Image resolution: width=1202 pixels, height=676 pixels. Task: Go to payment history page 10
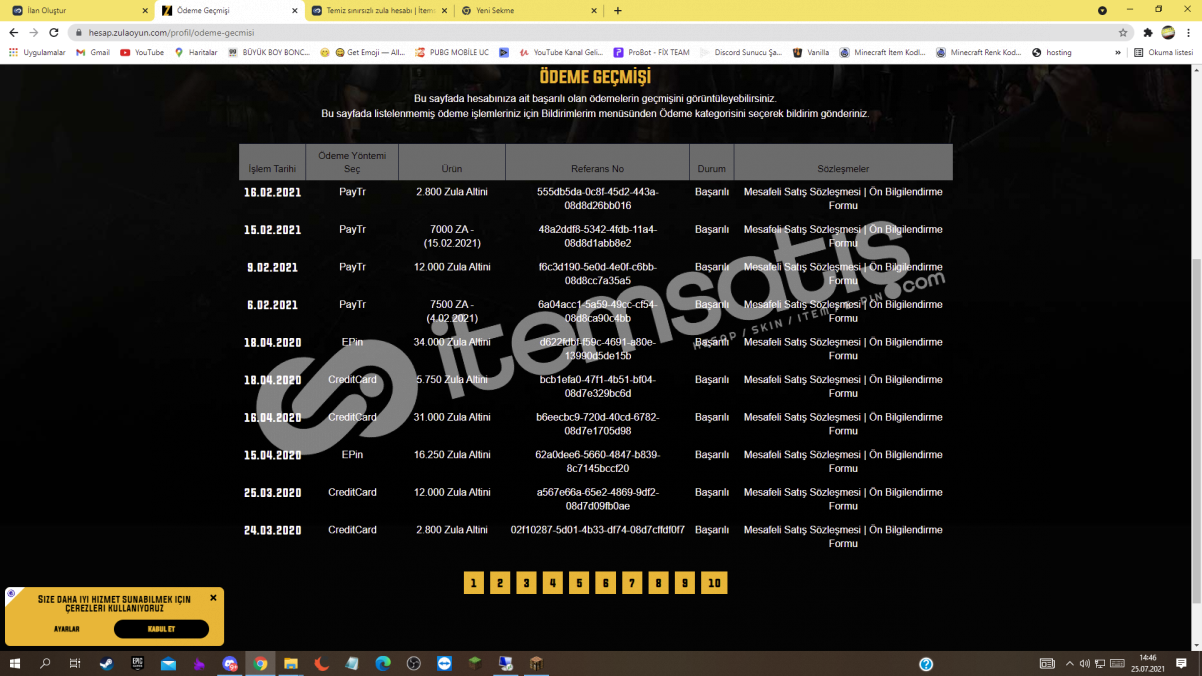tap(714, 583)
